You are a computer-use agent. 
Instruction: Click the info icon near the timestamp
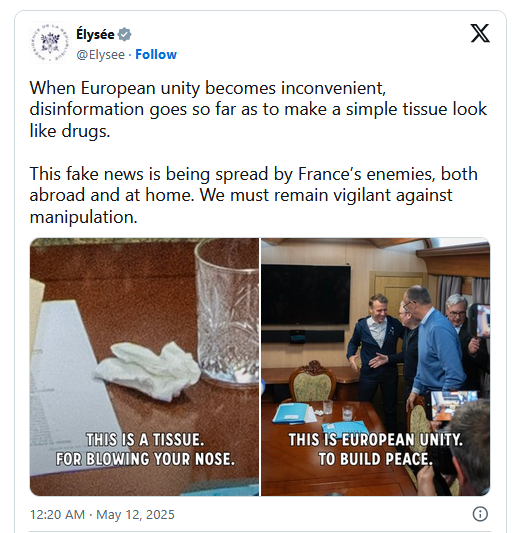tap(480, 514)
